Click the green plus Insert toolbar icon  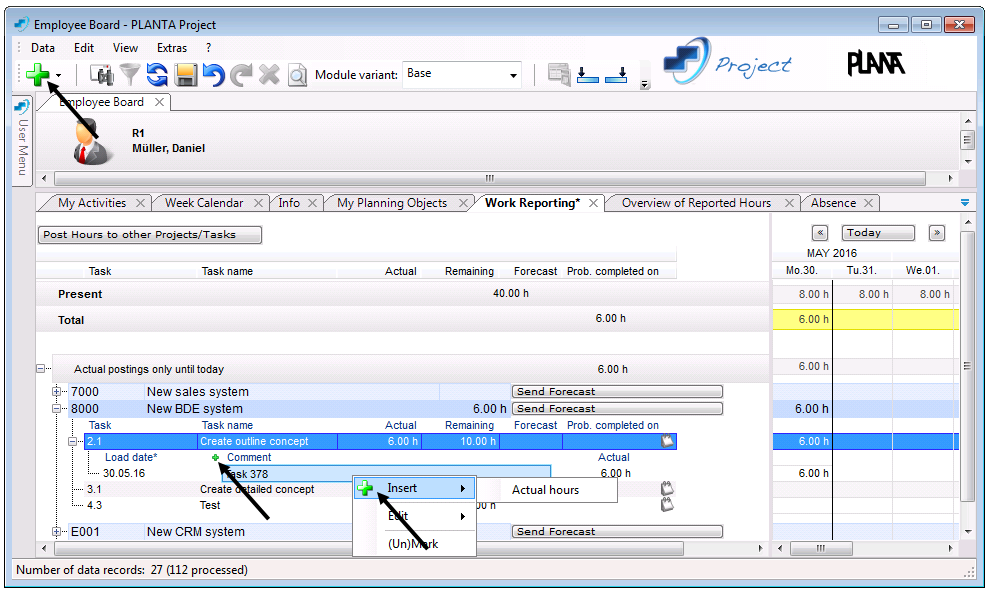coord(38,75)
